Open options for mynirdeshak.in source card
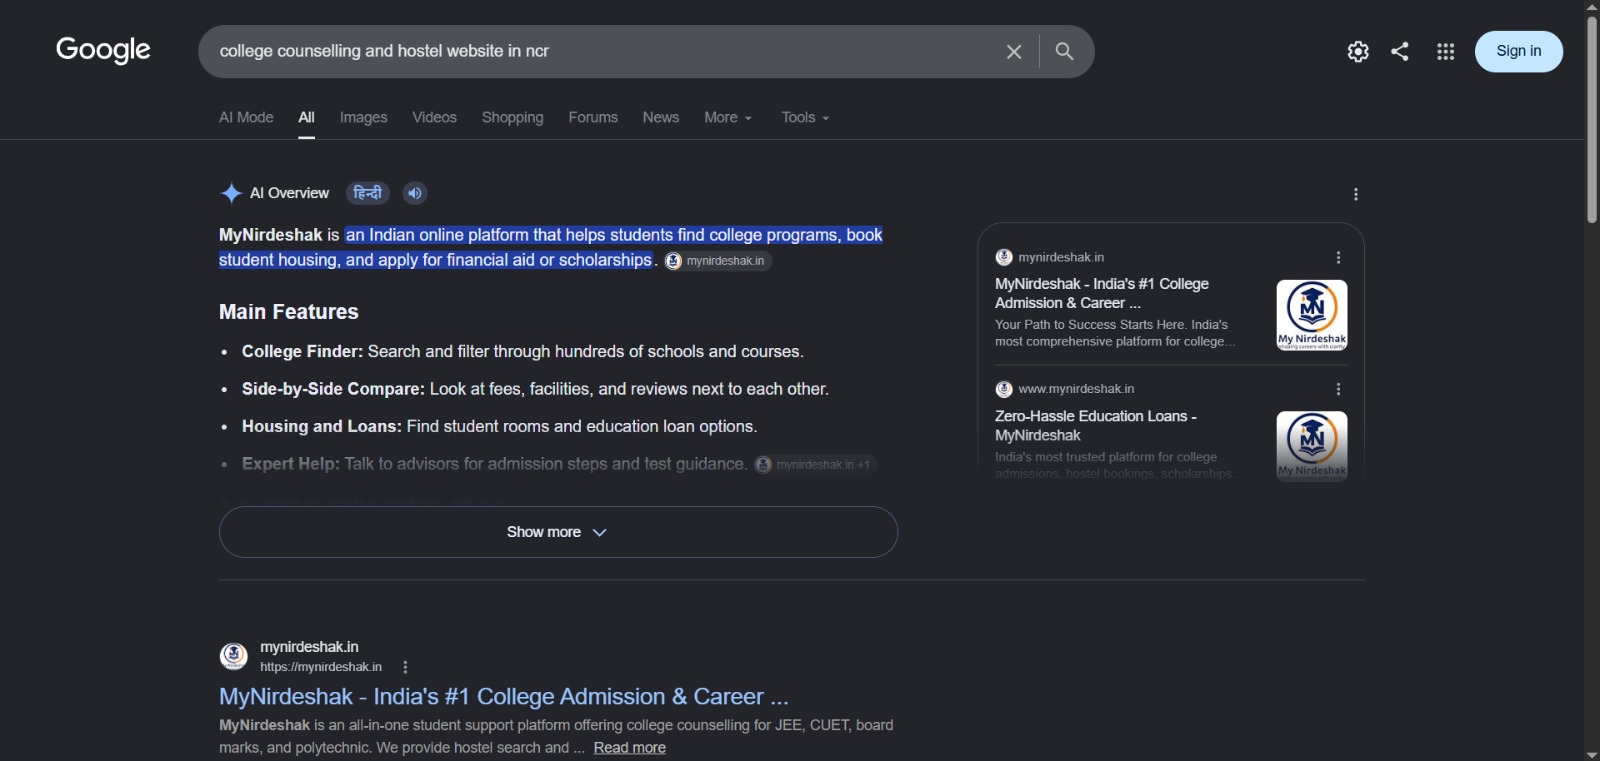The image size is (1600, 761). coord(1338,257)
